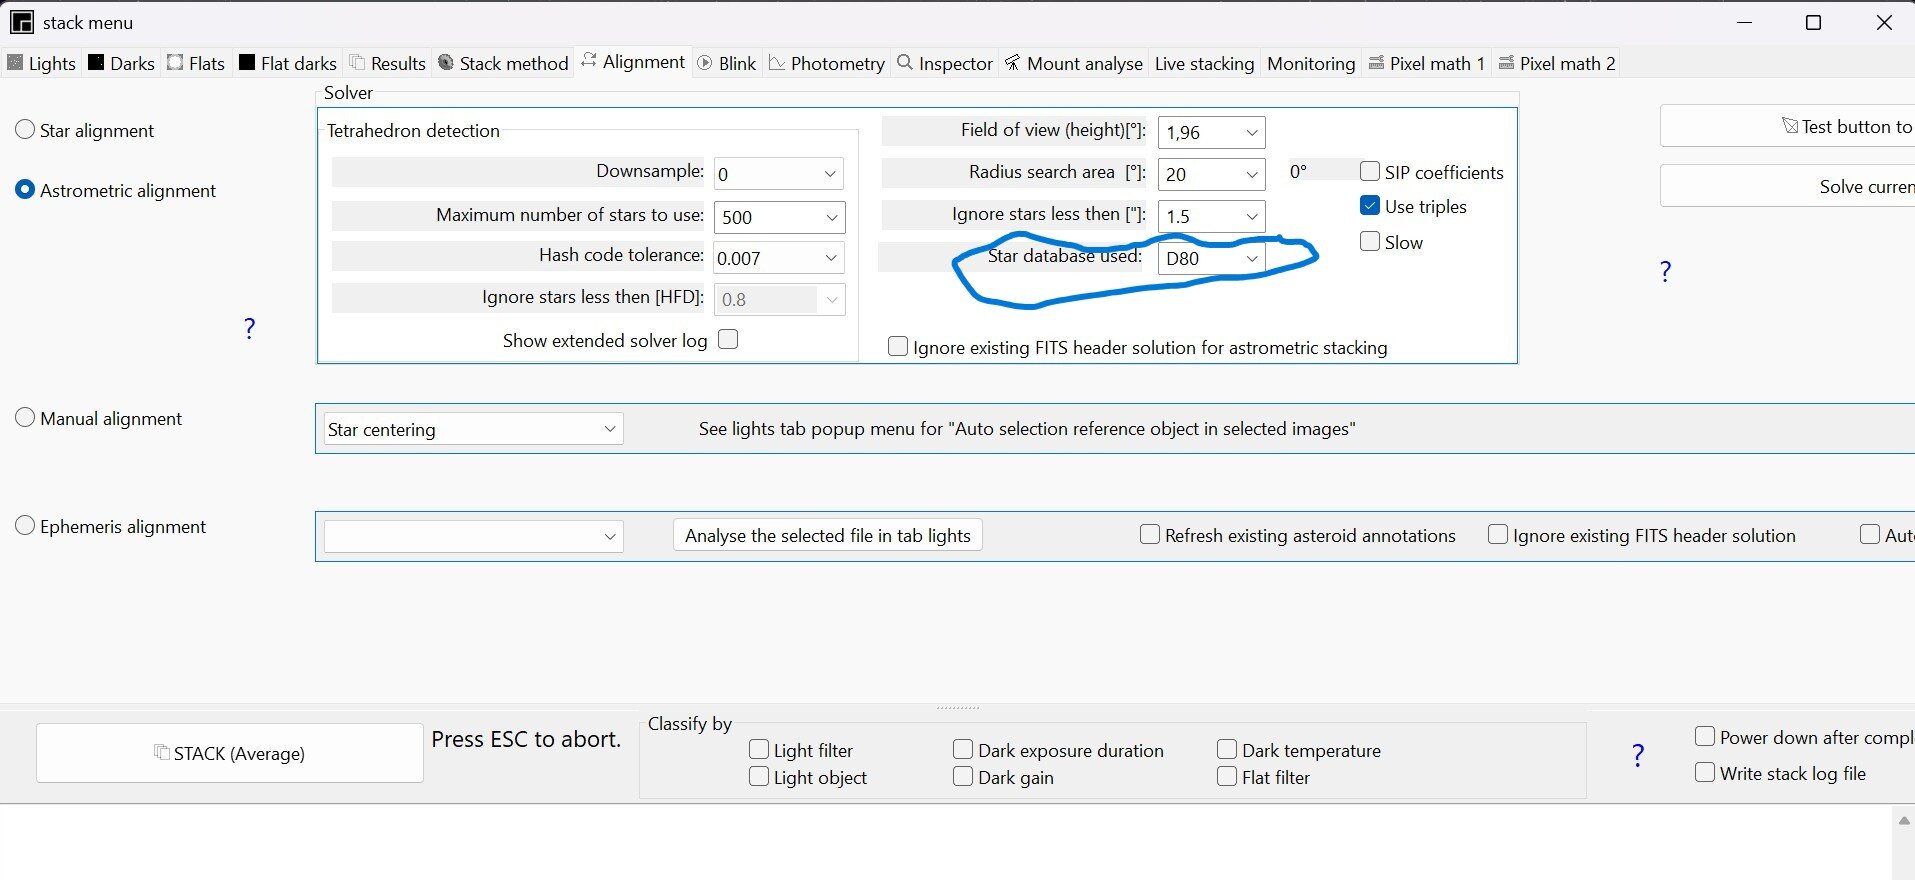Enable Power down after completion checkbox
Screen dimensions: 1915x880
(1705, 737)
